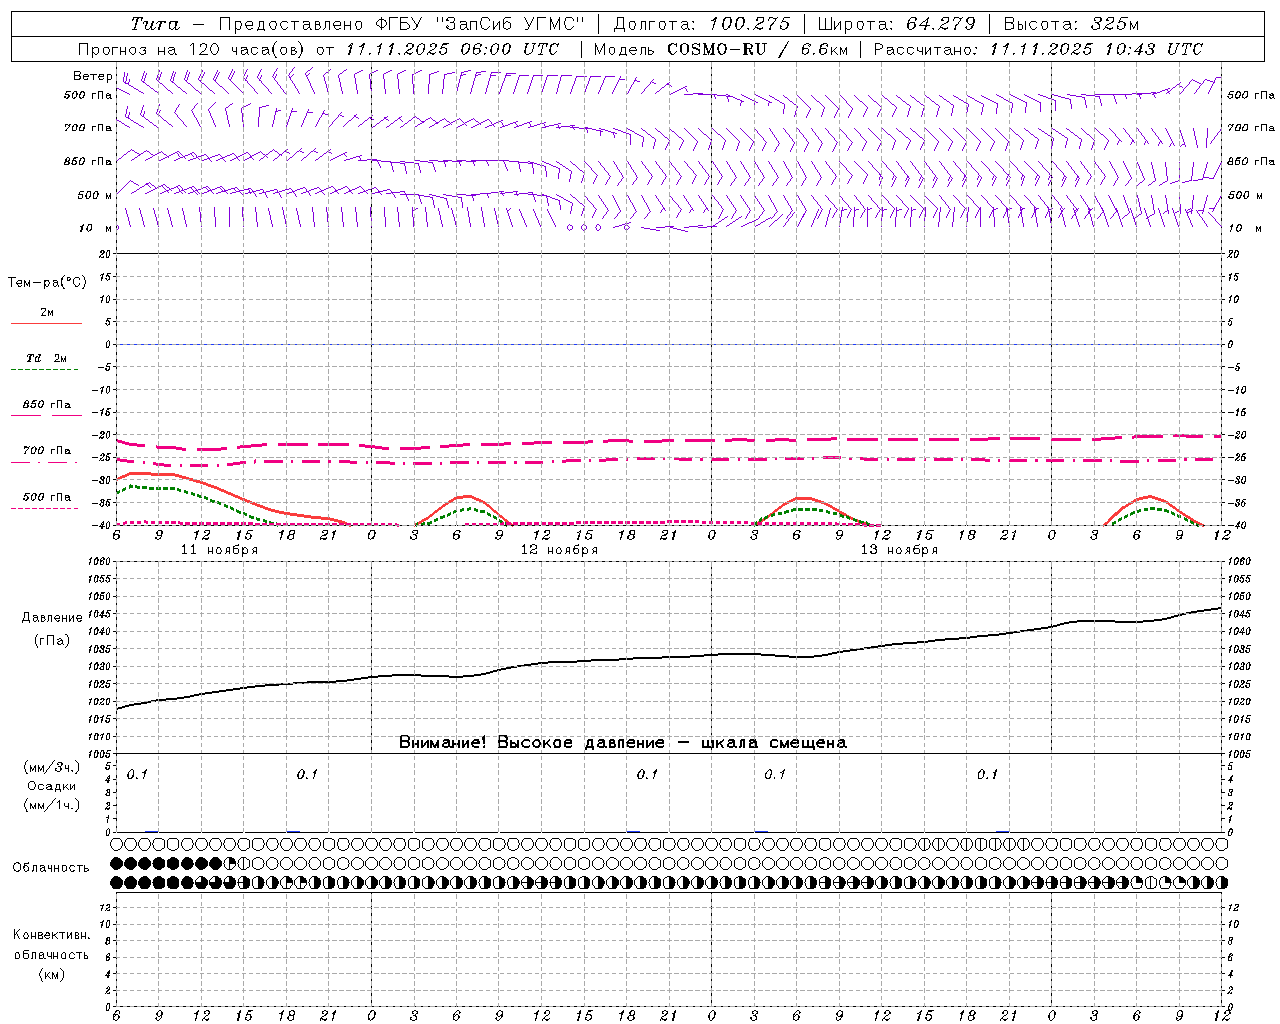Click the Конвективн. convective label
Image resolution: width=1280 pixels, height=1024 pixels.
[52, 935]
